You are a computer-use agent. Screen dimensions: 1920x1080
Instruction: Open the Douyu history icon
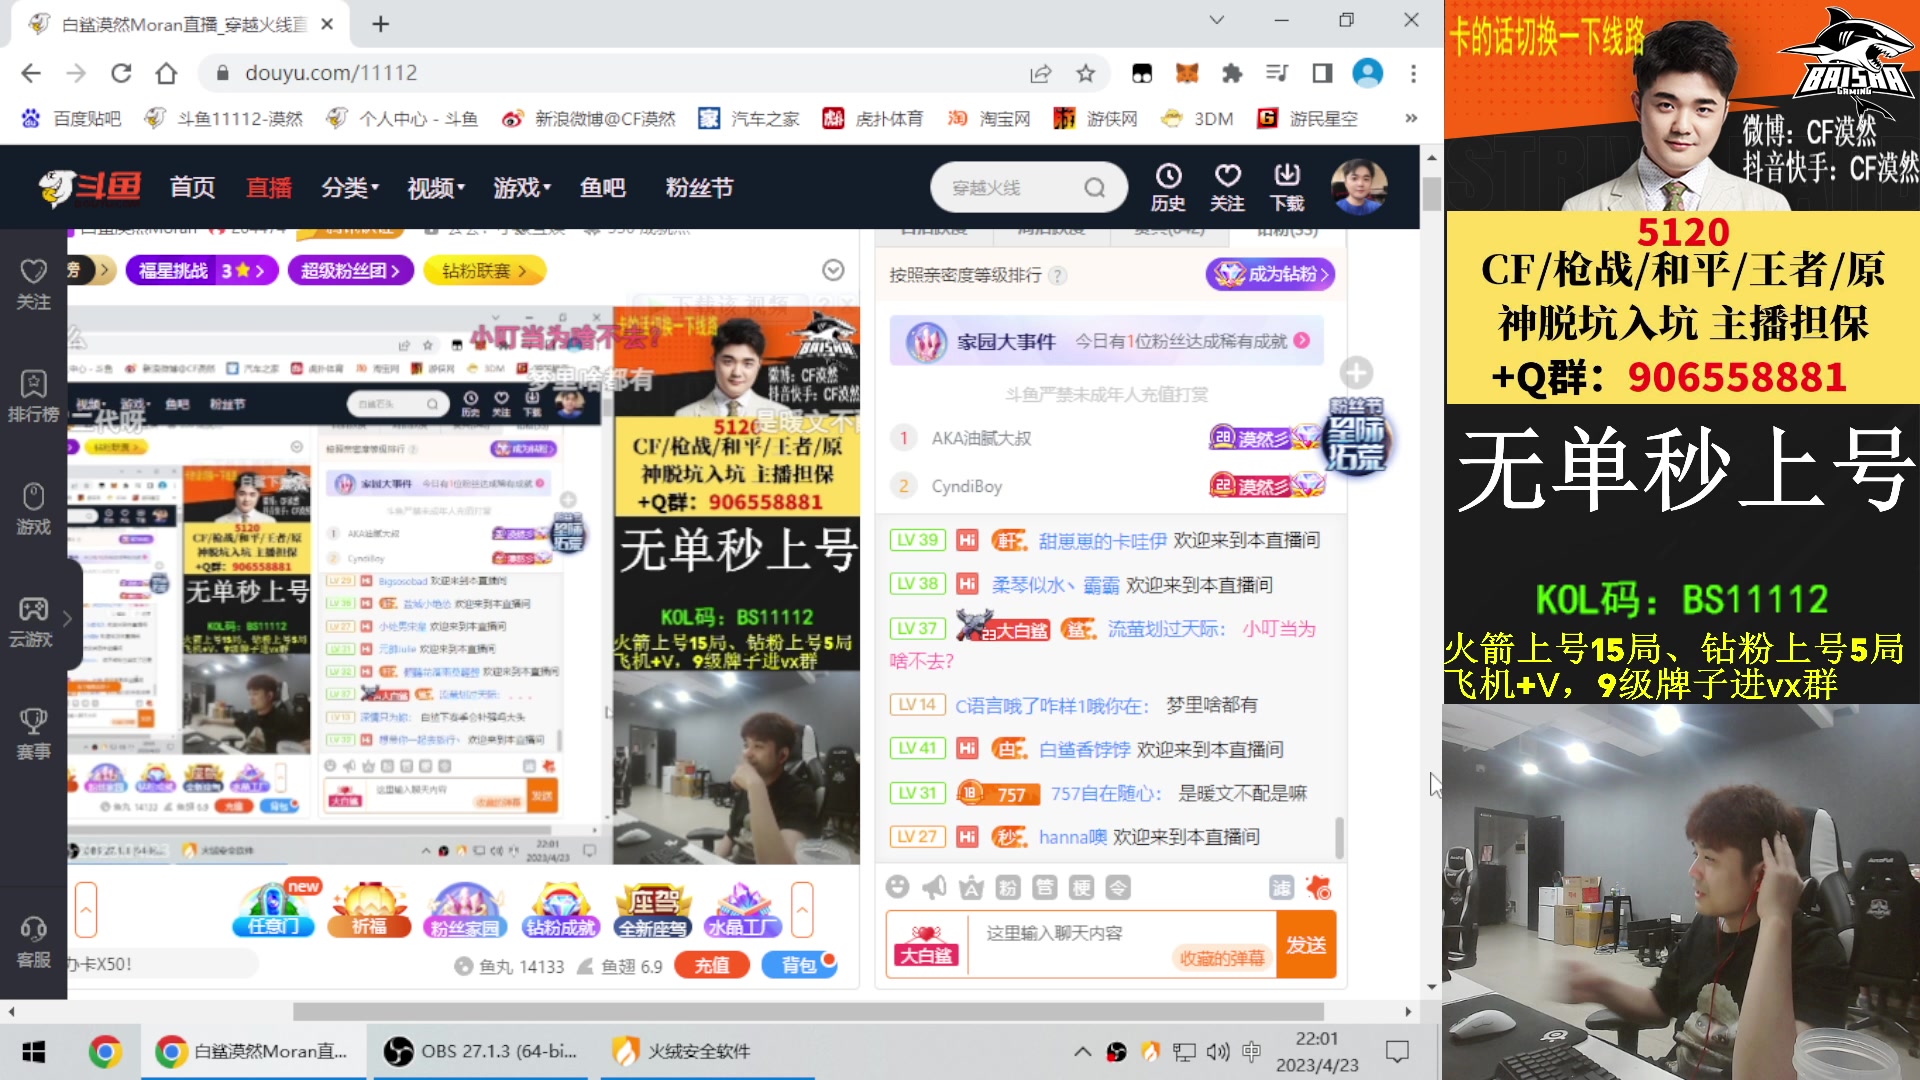pos(1168,187)
